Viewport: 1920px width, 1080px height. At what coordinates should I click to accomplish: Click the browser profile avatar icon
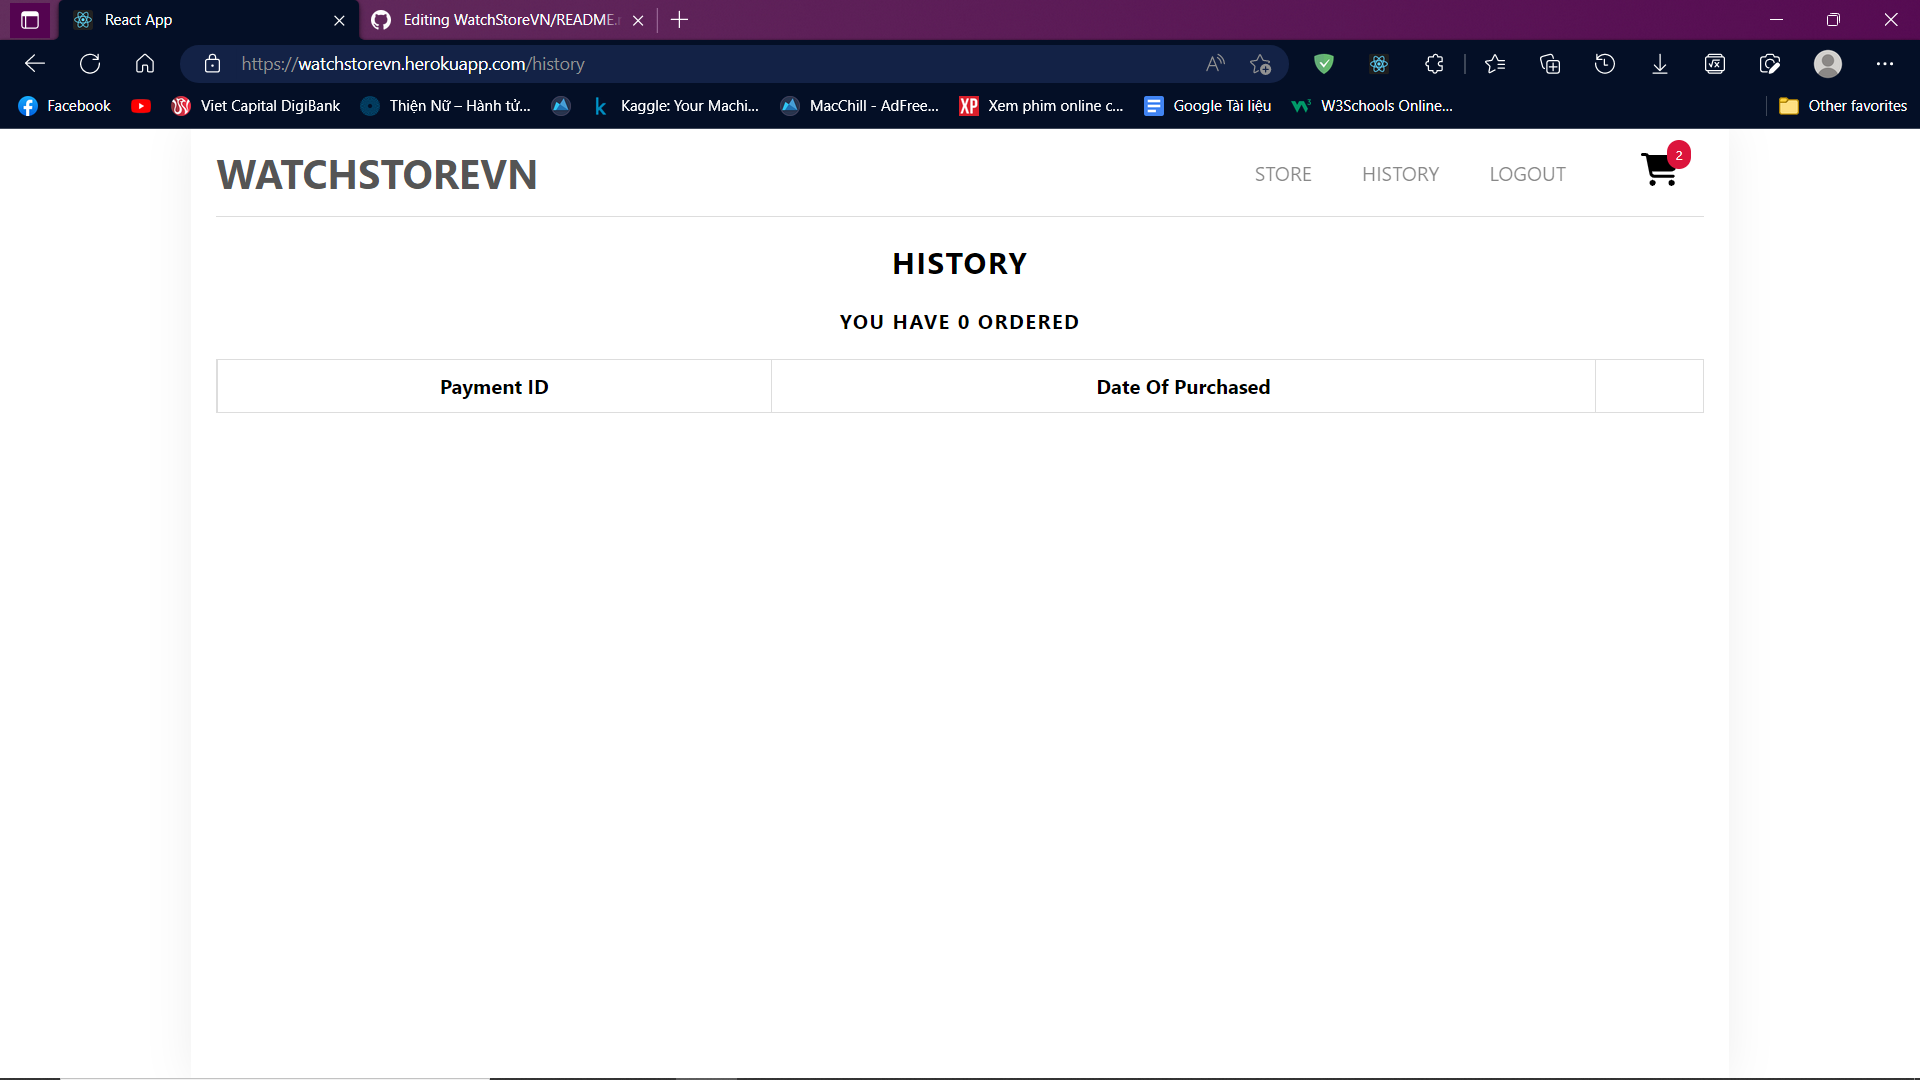pyautogui.click(x=1828, y=63)
